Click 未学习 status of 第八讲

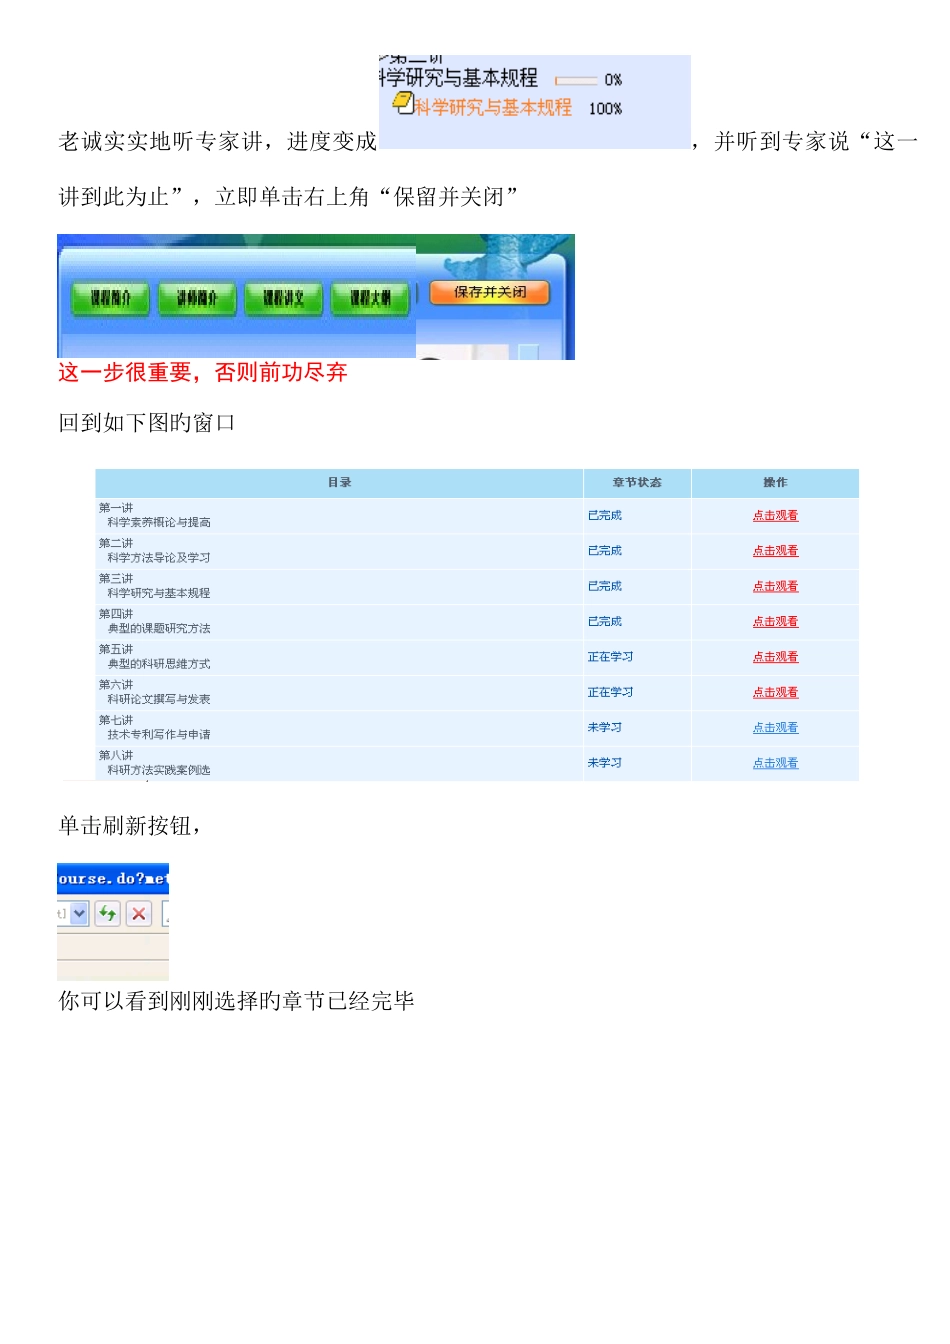click(605, 763)
